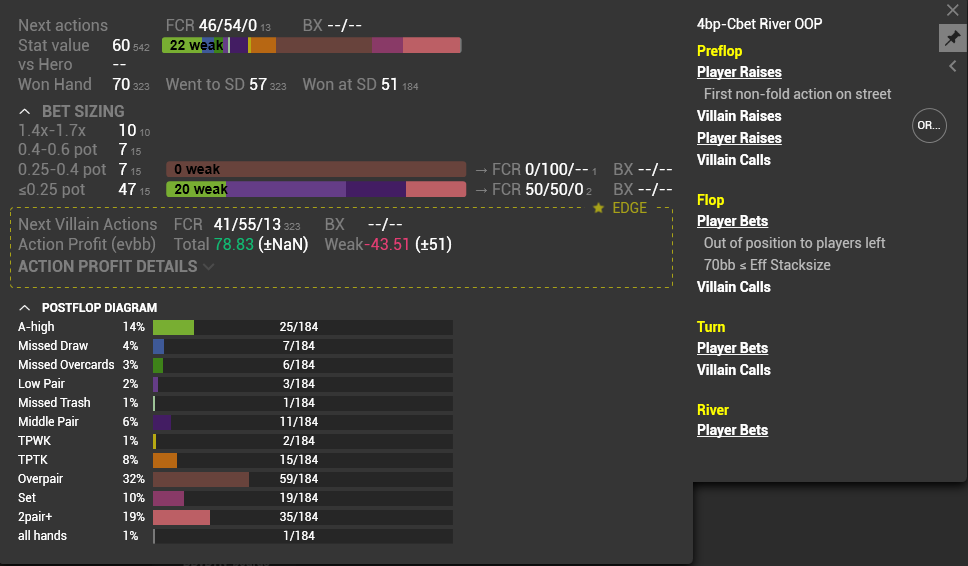Open Flop Player Bets link

pyautogui.click(x=732, y=221)
